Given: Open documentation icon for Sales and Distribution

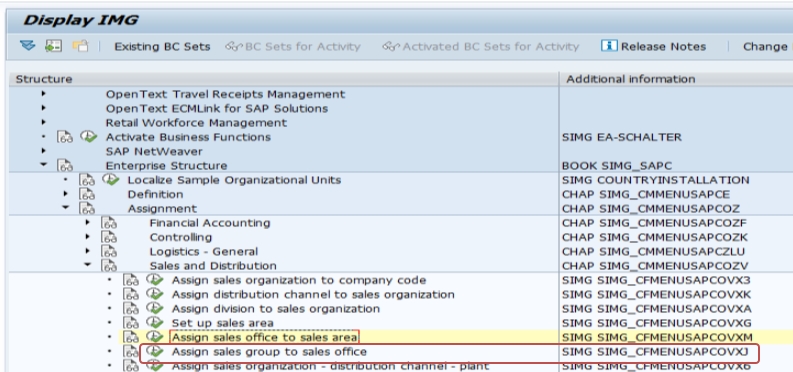Looking at the screenshot, I should (x=109, y=265).
